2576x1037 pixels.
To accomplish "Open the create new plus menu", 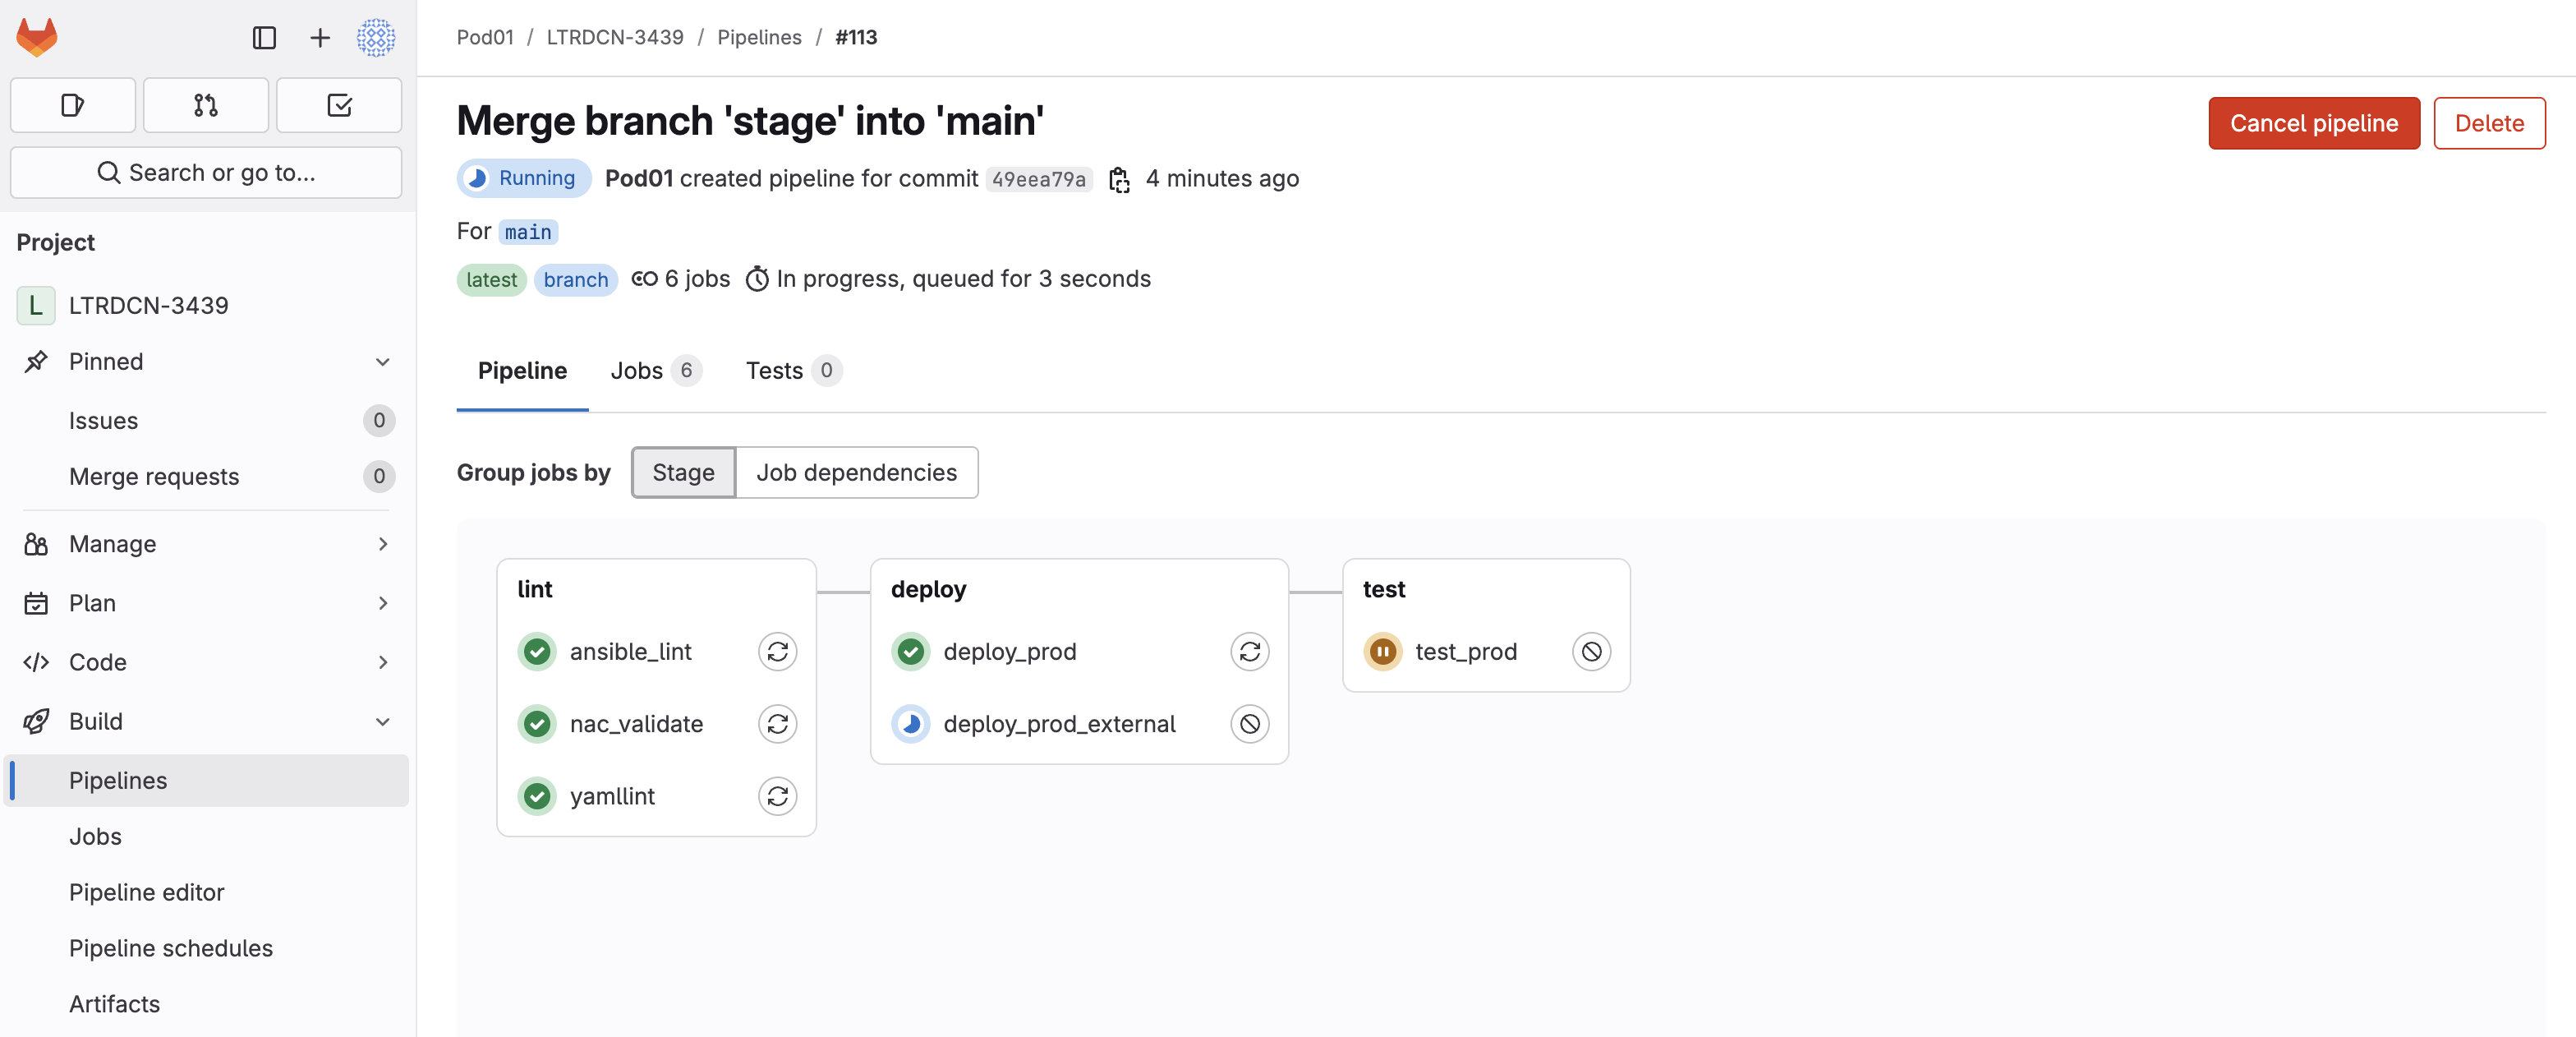I will coord(320,38).
